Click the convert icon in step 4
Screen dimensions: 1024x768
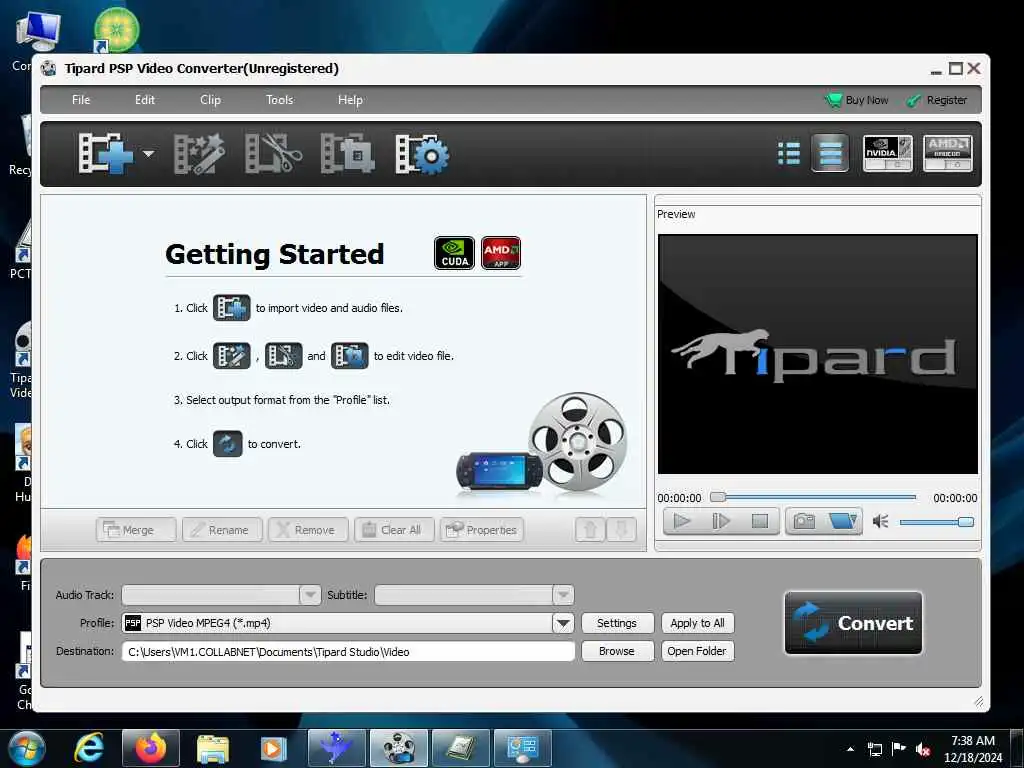(x=227, y=444)
